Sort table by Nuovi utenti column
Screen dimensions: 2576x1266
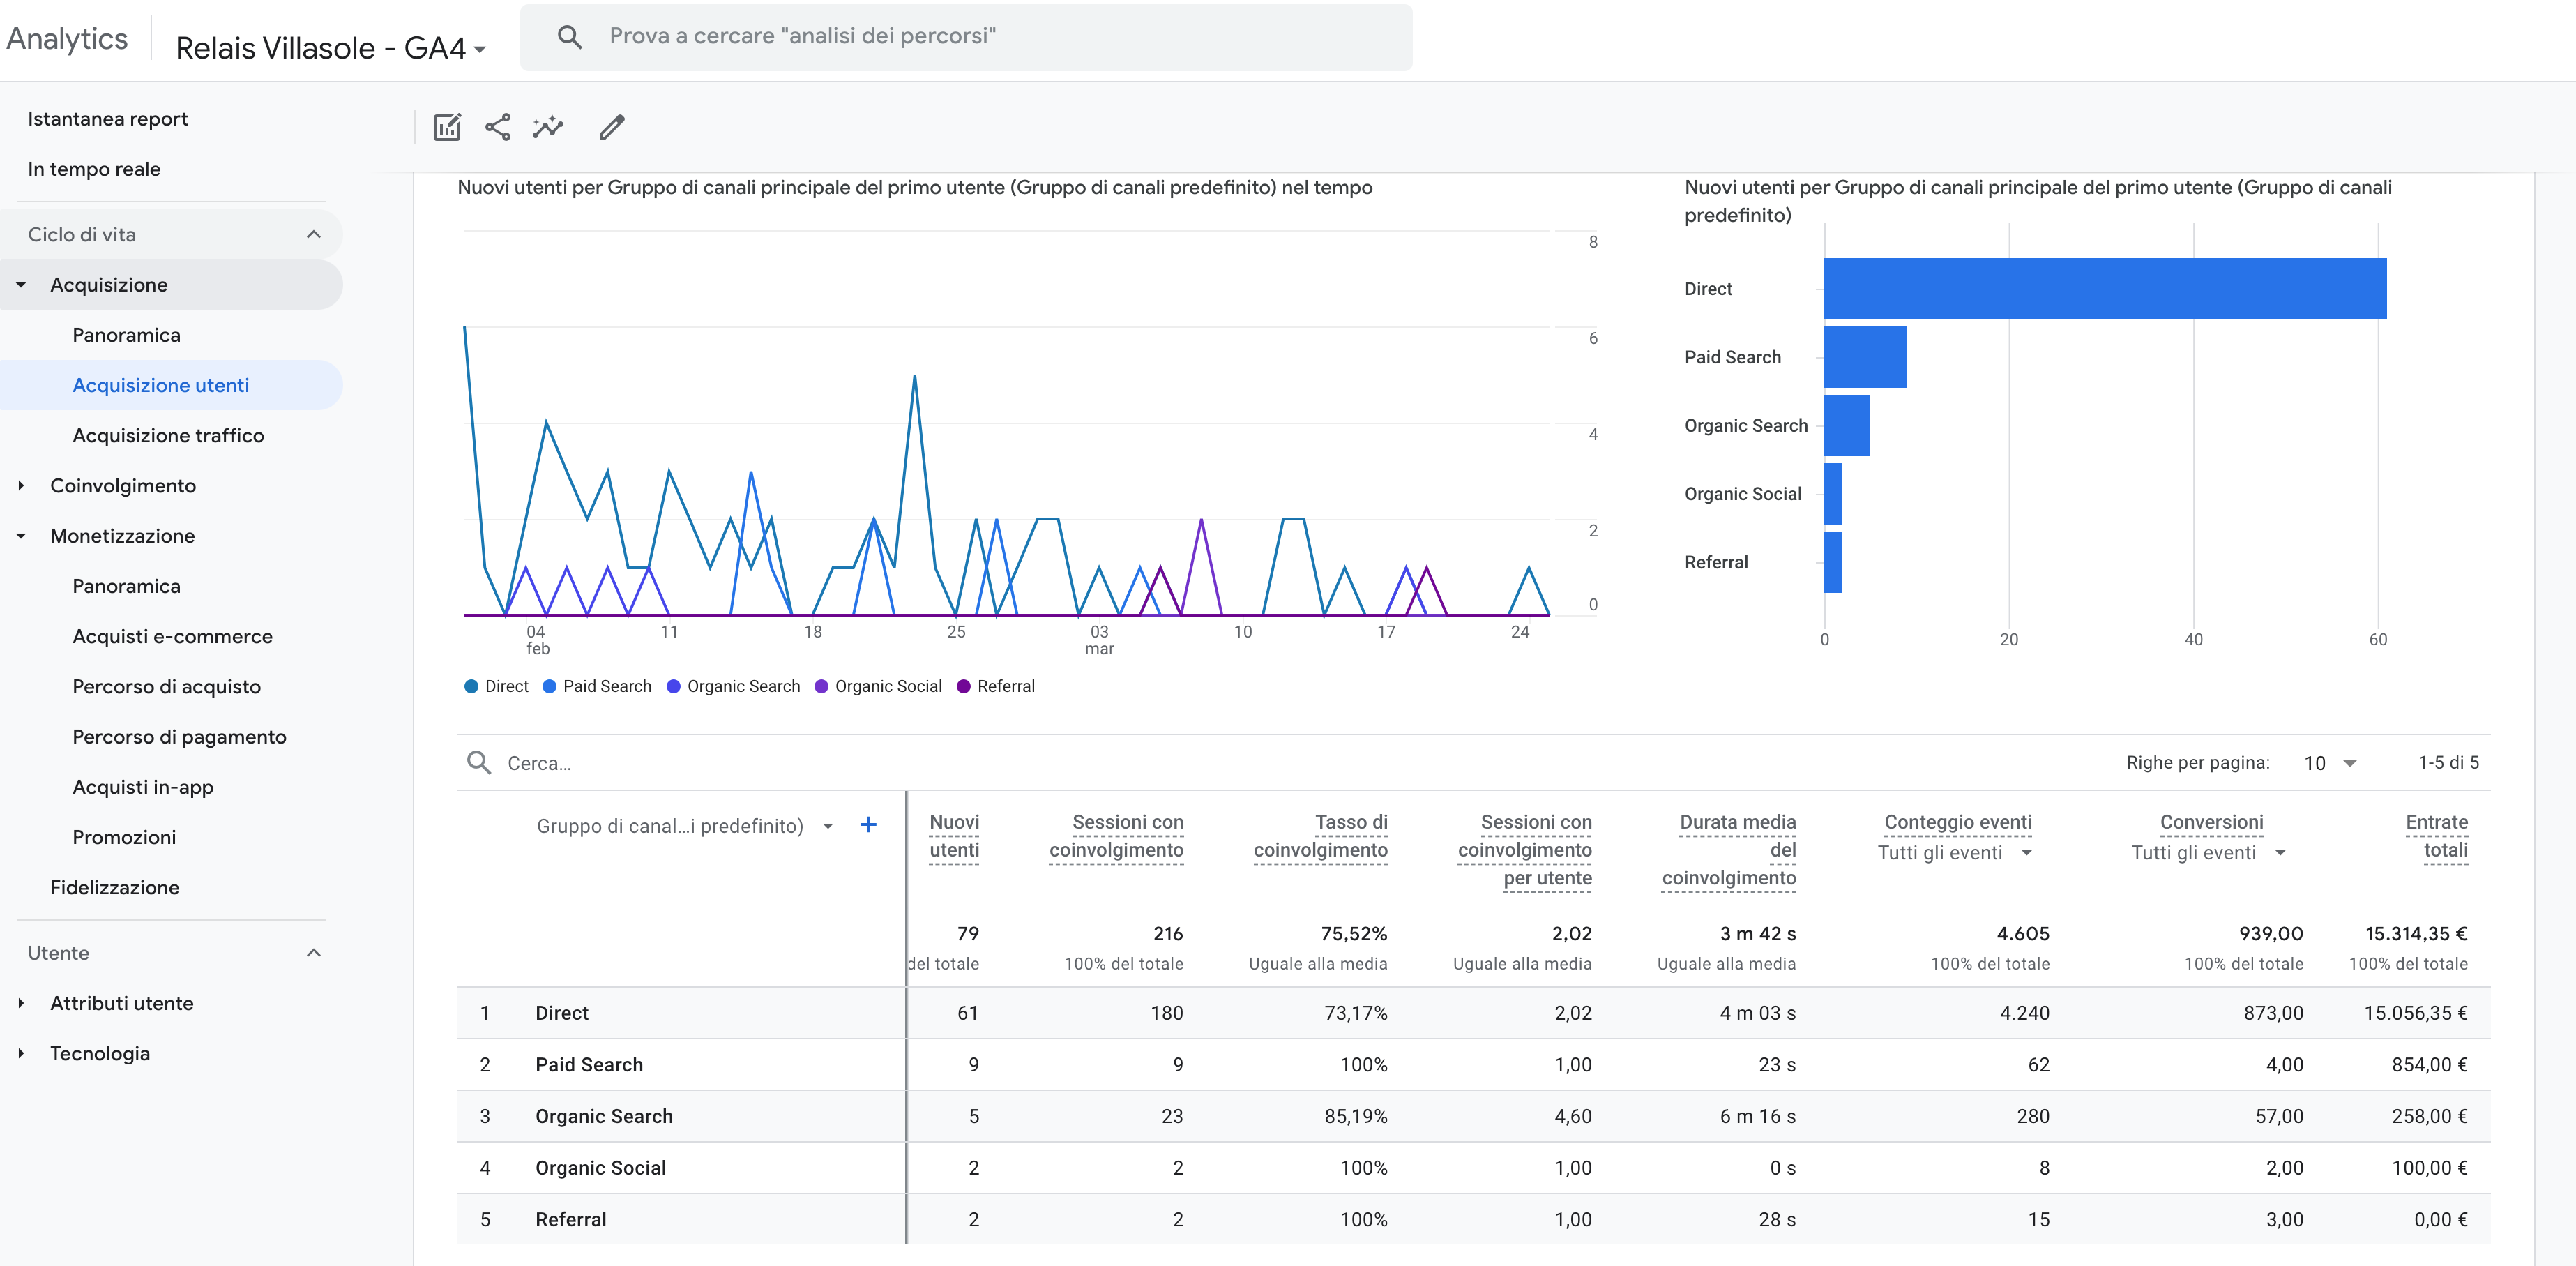953,836
